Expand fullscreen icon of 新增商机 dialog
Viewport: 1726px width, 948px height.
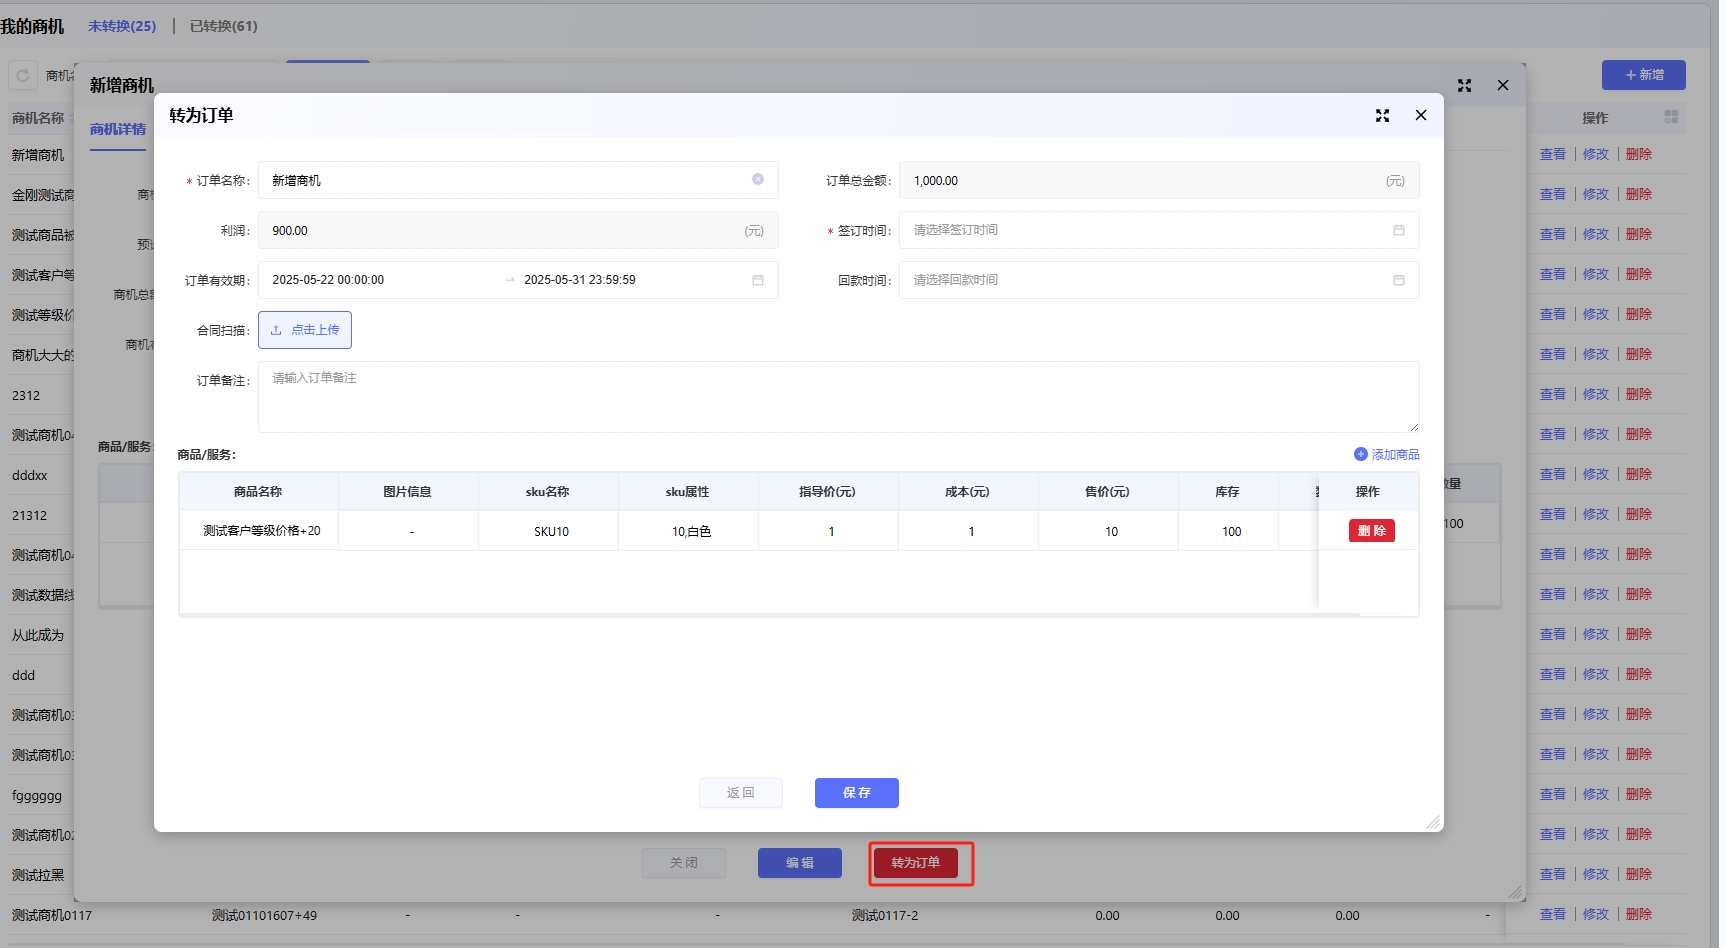(1464, 86)
